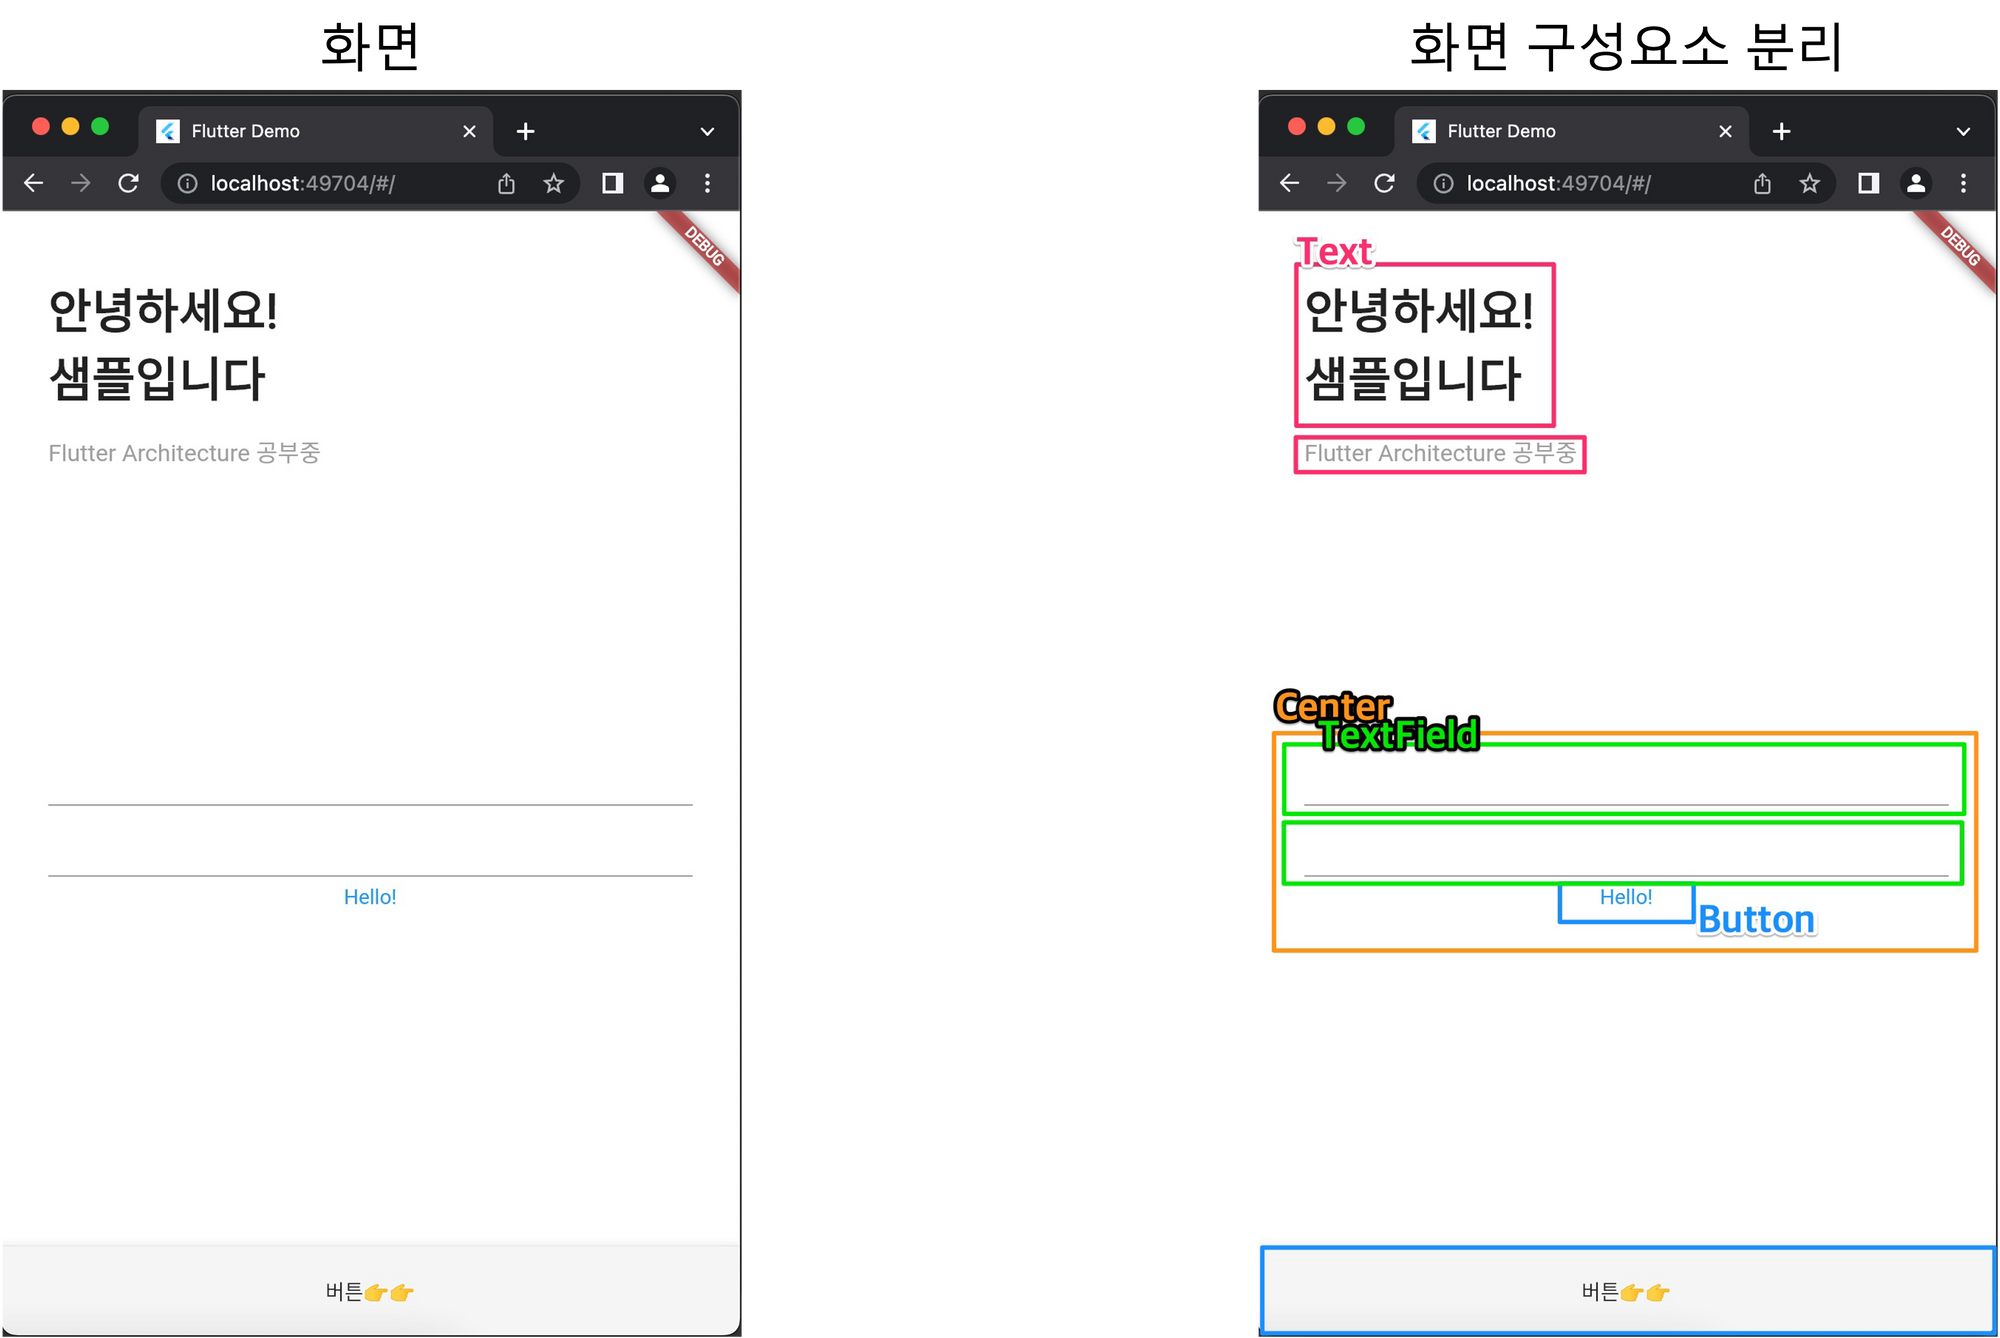This screenshot has width=2000, height=1338.
Task: Click the reload/refresh icon in browser
Action: (x=128, y=182)
